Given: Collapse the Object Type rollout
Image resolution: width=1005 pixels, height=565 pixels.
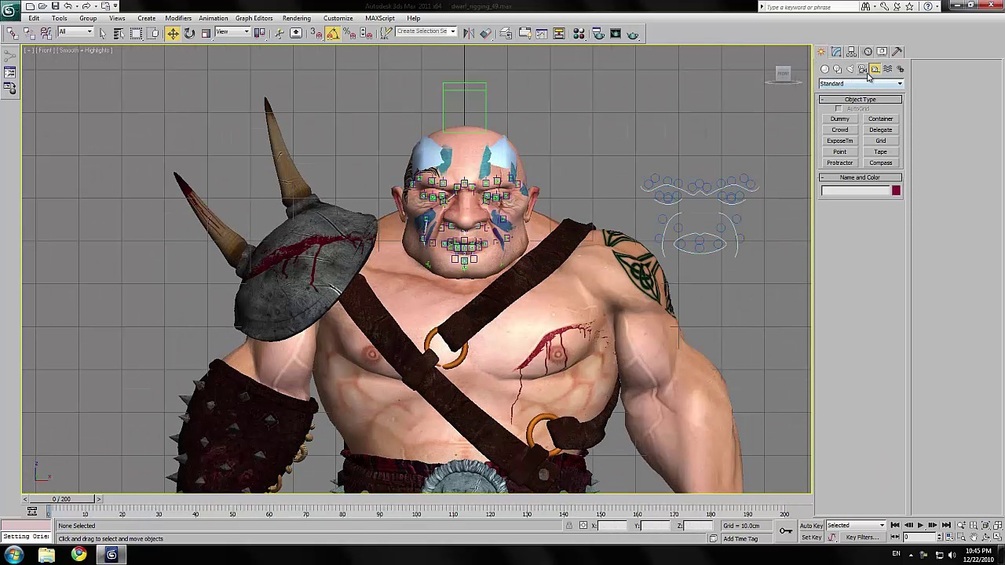Looking at the screenshot, I should coord(860,99).
